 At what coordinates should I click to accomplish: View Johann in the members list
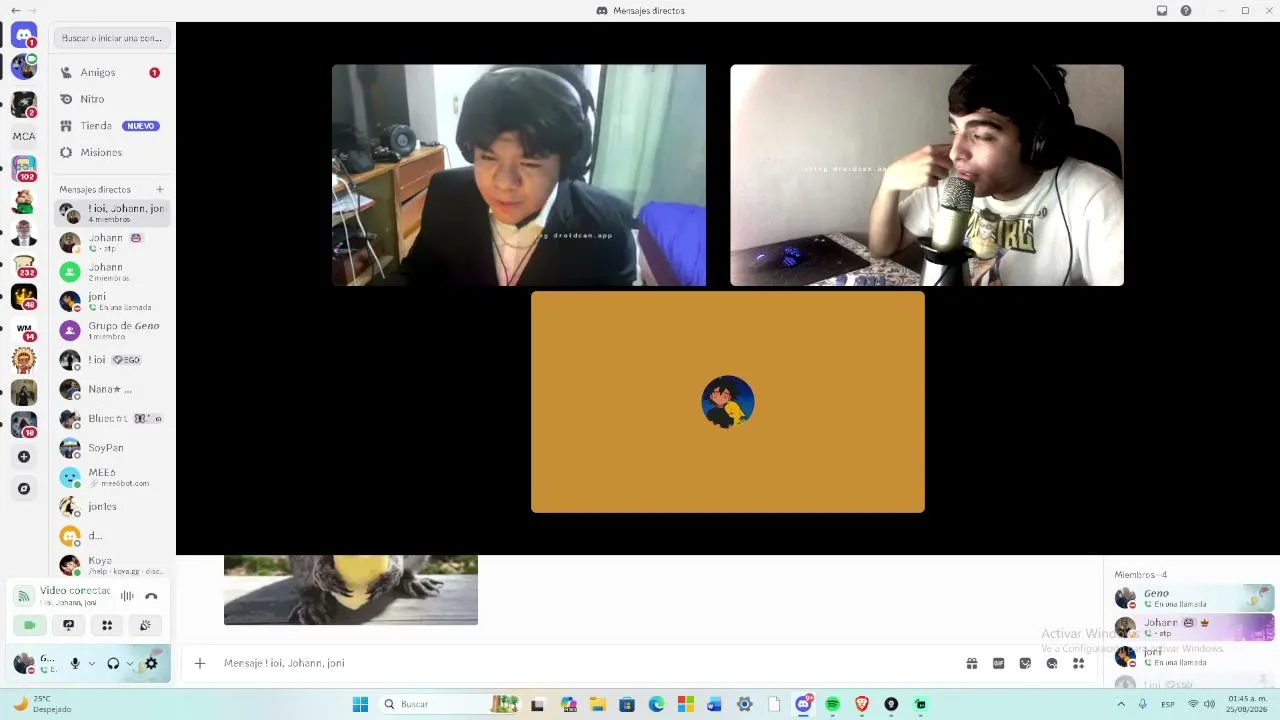[x=1194, y=627]
